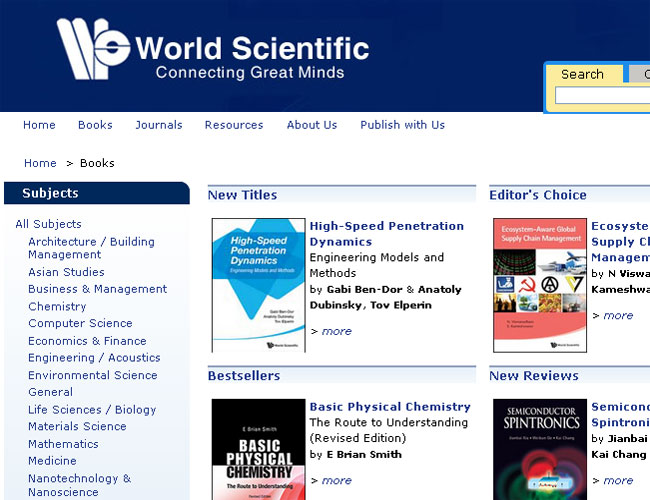Click Semiconductor Spintronics book cover
The height and width of the screenshot is (500, 650).
pos(540,449)
